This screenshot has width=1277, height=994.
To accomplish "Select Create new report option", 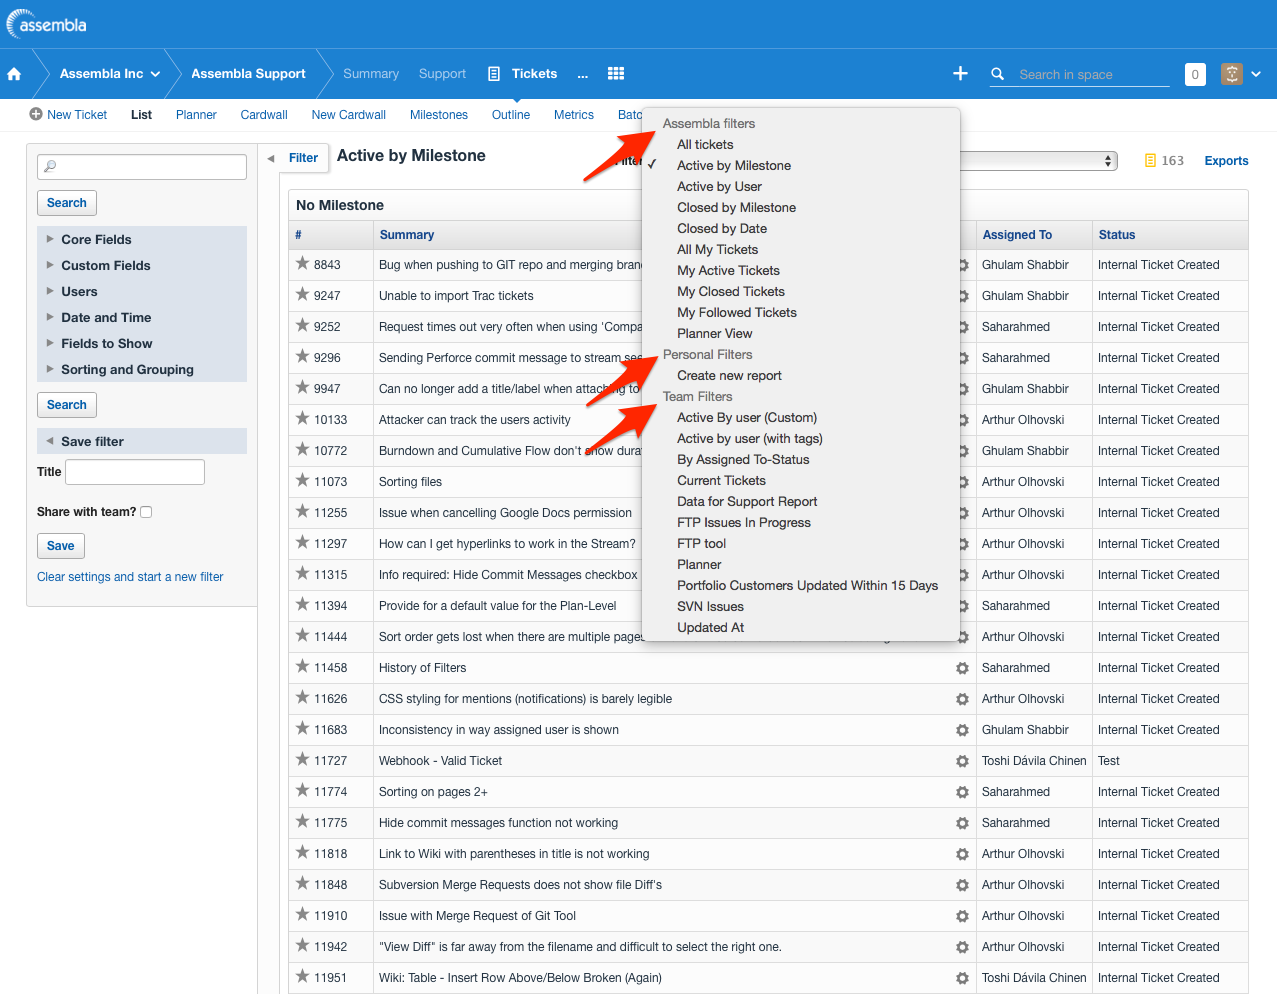I will pos(729,375).
